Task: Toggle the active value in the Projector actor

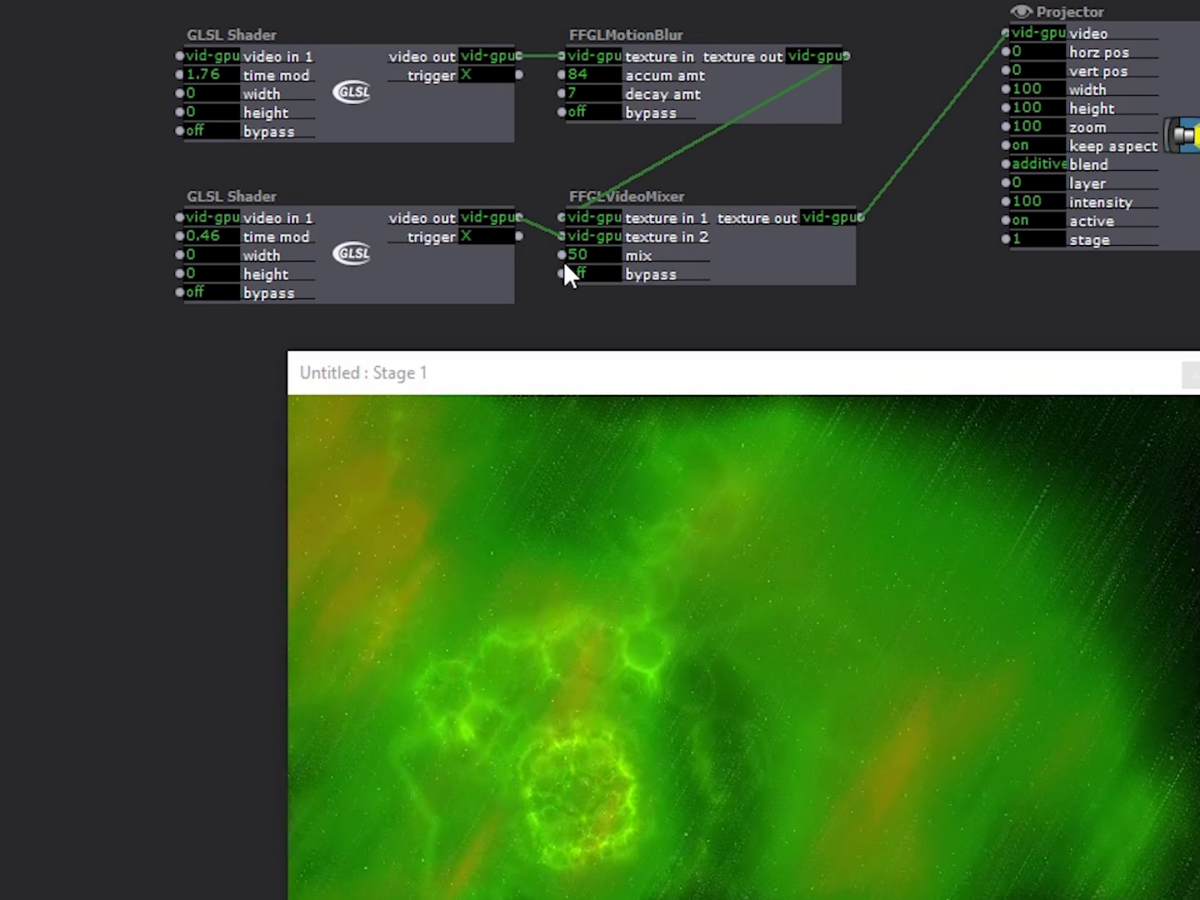Action: click(1037, 221)
